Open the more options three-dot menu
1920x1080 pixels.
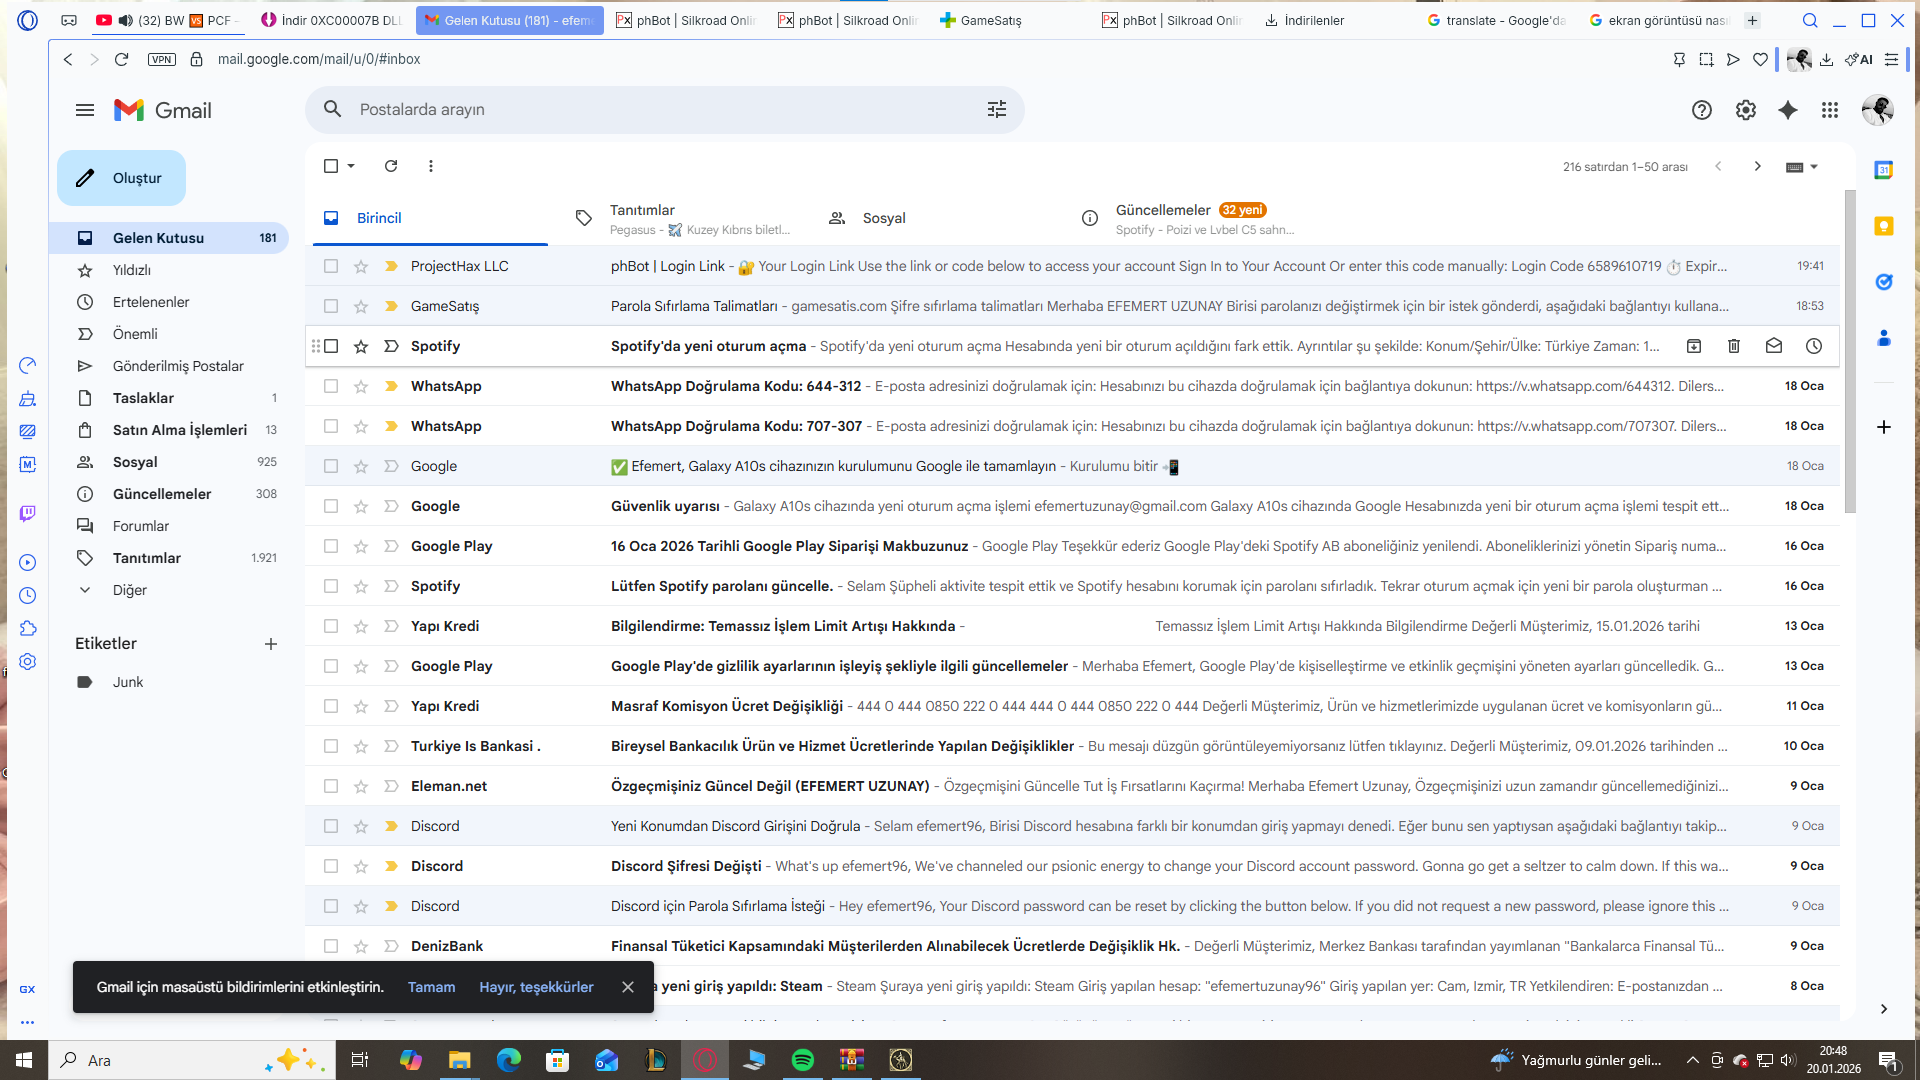click(431, 166)
